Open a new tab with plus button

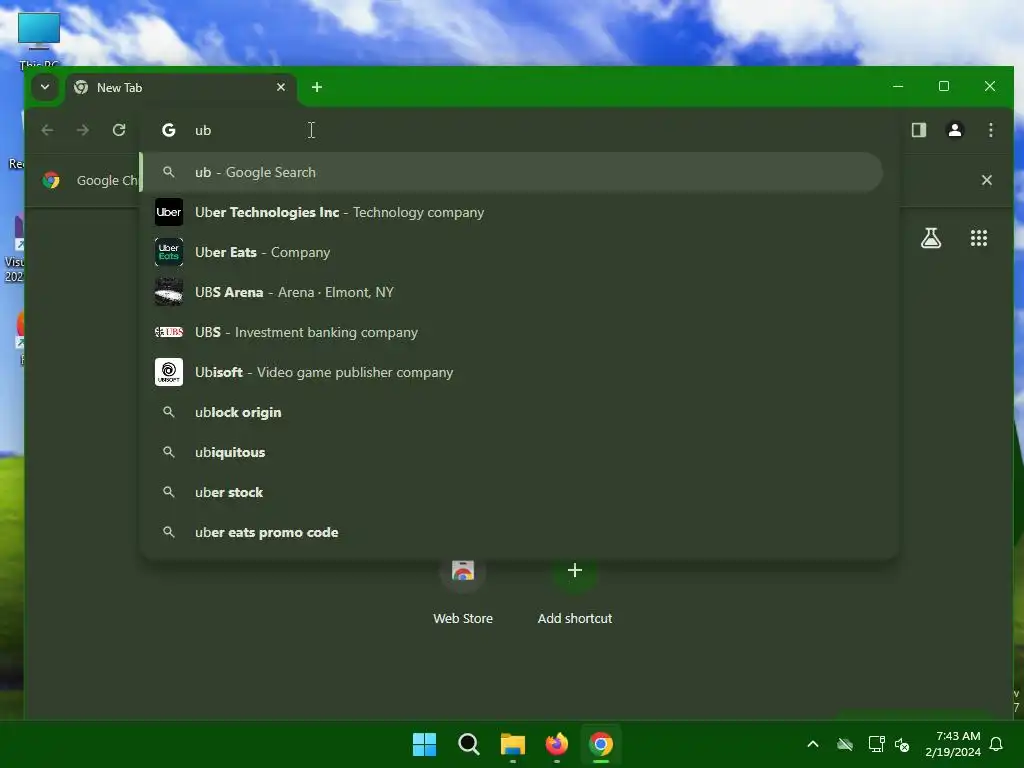point(317,87)
